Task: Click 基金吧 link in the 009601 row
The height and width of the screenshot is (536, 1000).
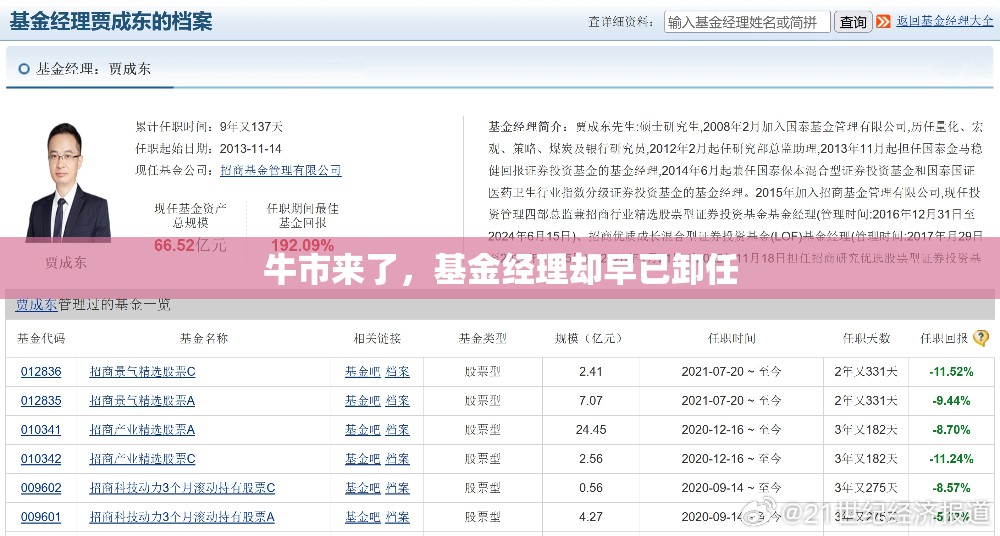Action: pos(362,517)
